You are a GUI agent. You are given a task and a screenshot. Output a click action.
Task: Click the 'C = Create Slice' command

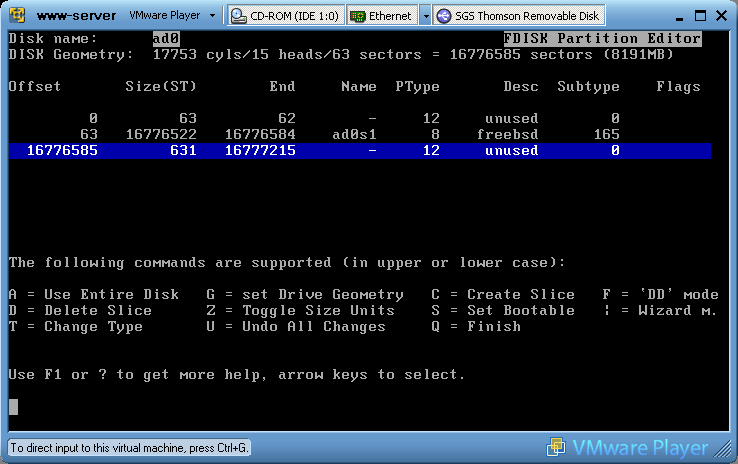point(503,295)
